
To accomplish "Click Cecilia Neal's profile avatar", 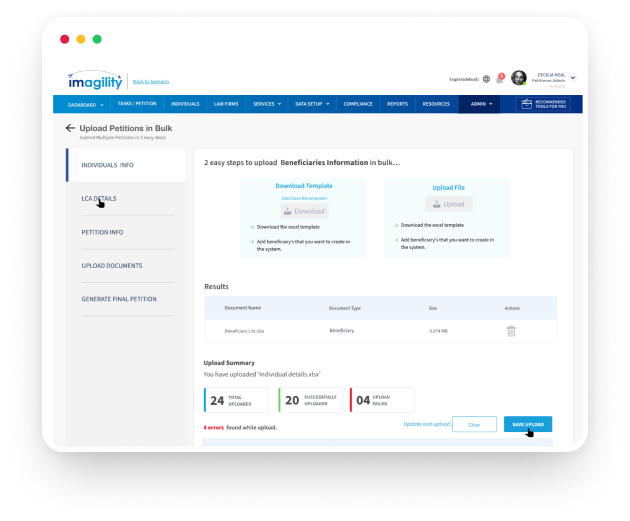I will 518,78.
